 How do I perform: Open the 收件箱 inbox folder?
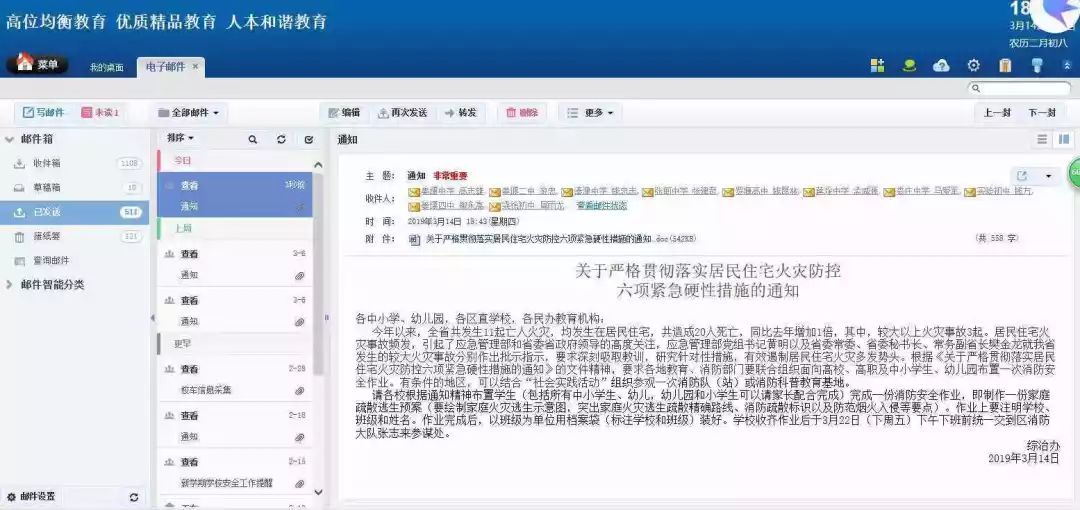pos(74,163)
